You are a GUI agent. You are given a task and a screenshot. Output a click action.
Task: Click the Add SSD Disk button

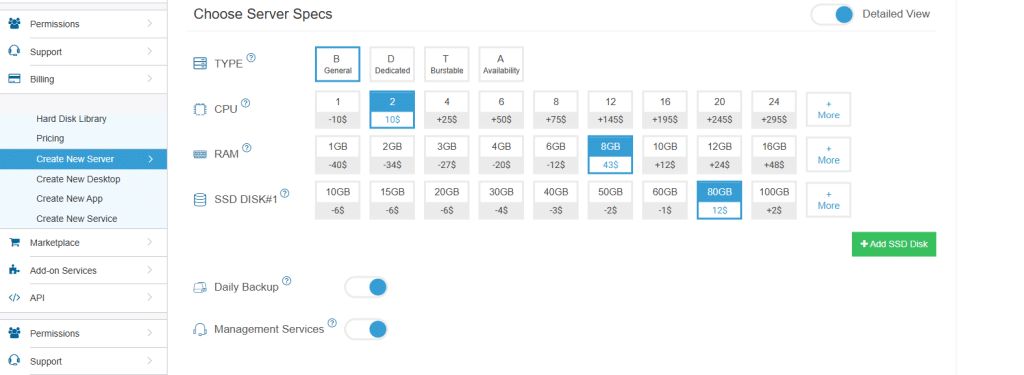[x=893, y=244]
